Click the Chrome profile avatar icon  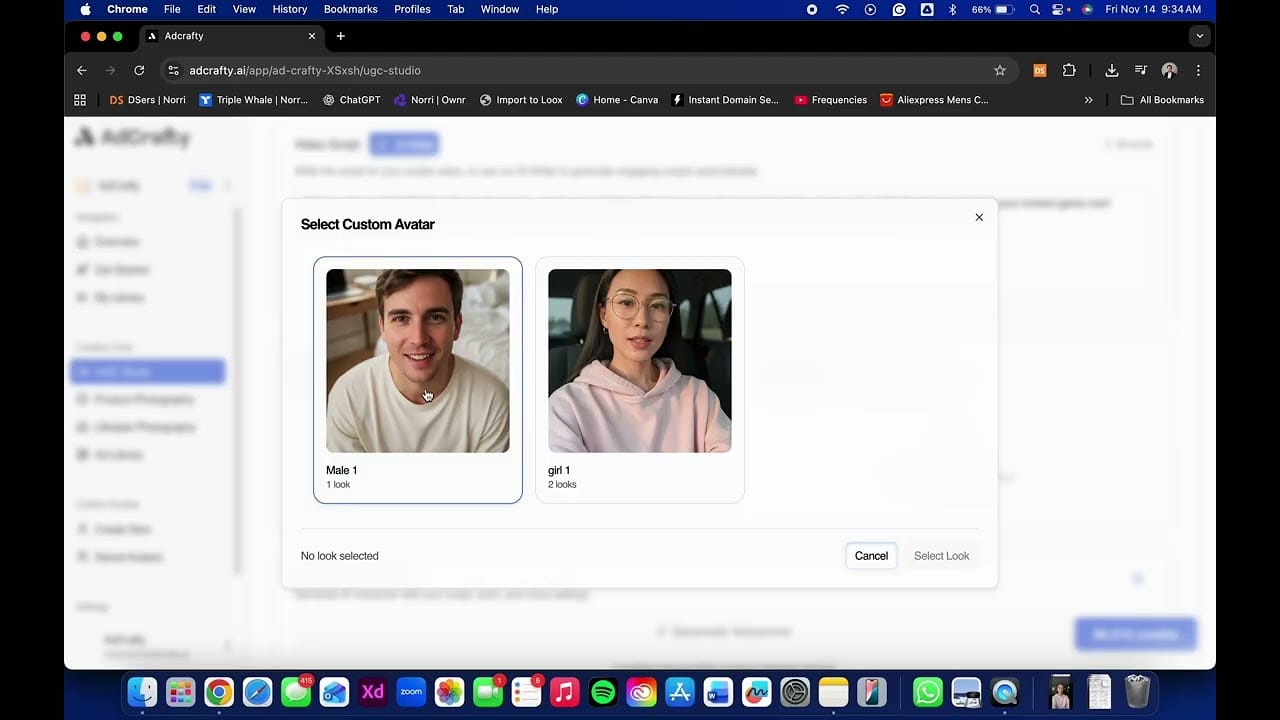pyautogui.click(x=1169, y=70)
